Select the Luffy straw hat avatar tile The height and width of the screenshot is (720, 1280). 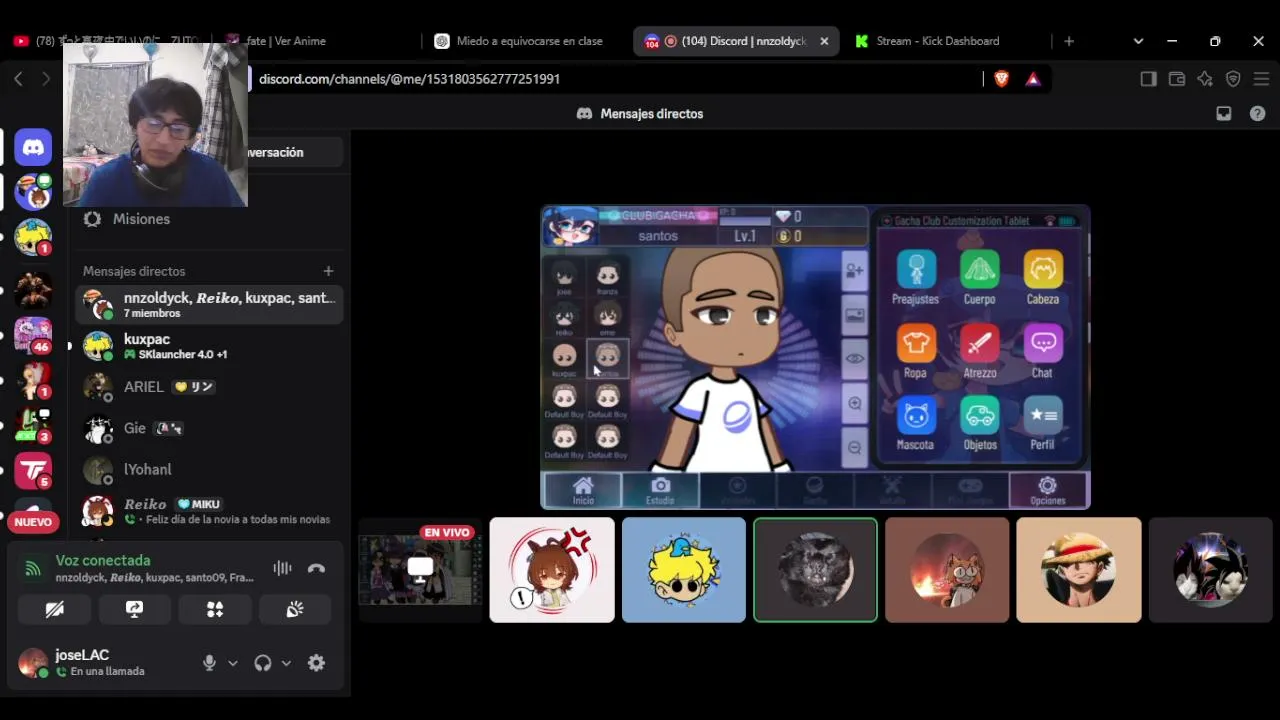click(1079, 570)
